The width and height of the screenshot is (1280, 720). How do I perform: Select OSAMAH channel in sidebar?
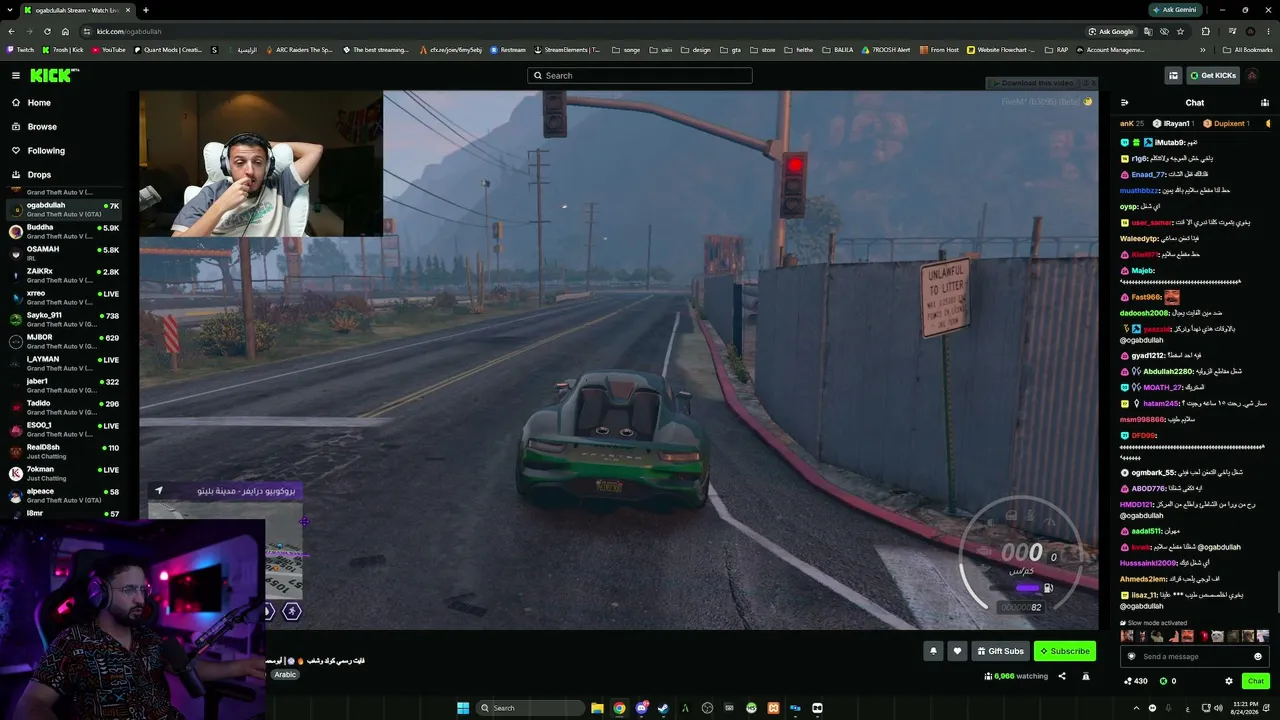click(66, 254)
